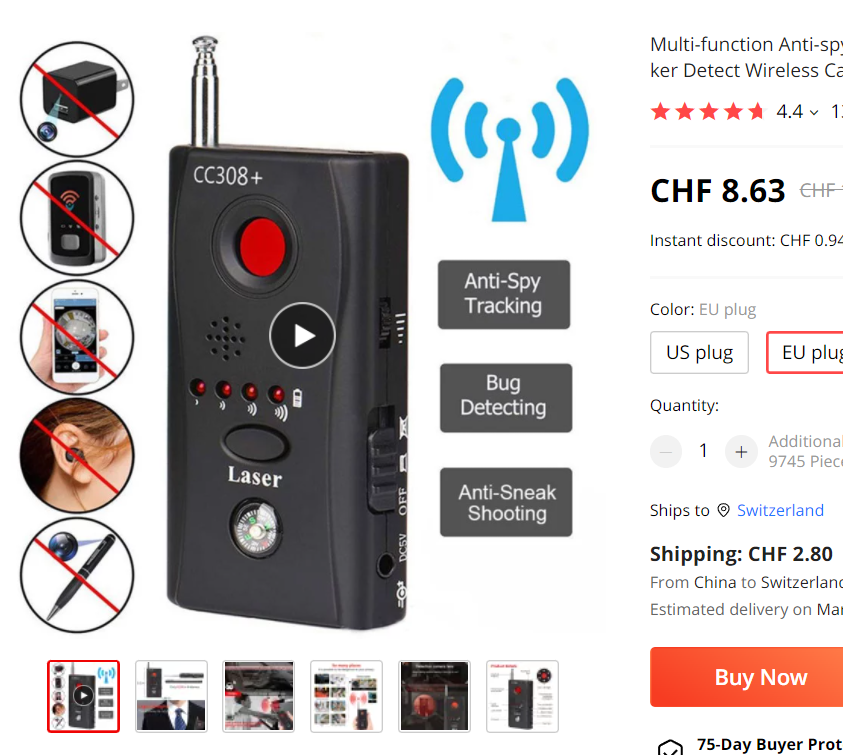Increase quantity with the plus button
This screenshot has width=843, height=755.
[x=741, y=452]
